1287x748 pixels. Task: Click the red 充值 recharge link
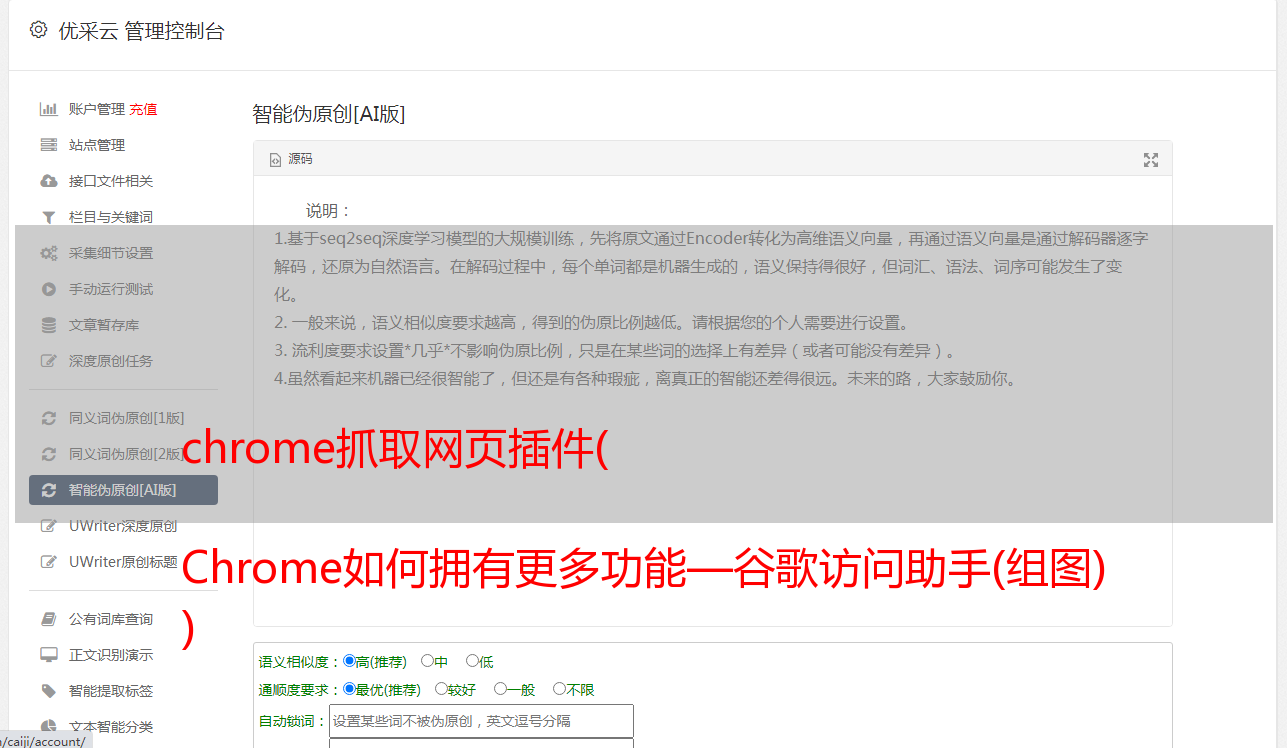(143, 109)
